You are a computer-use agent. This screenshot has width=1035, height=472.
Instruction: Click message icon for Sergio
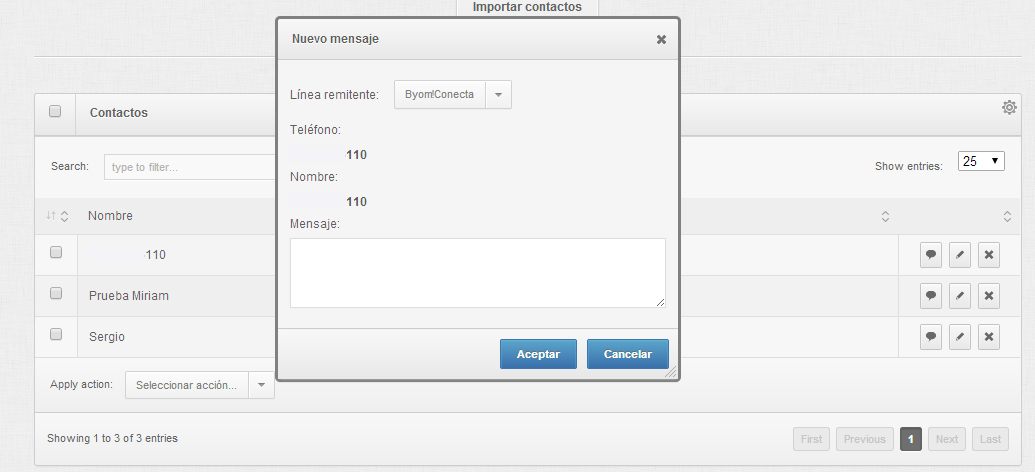pos(931,337)
